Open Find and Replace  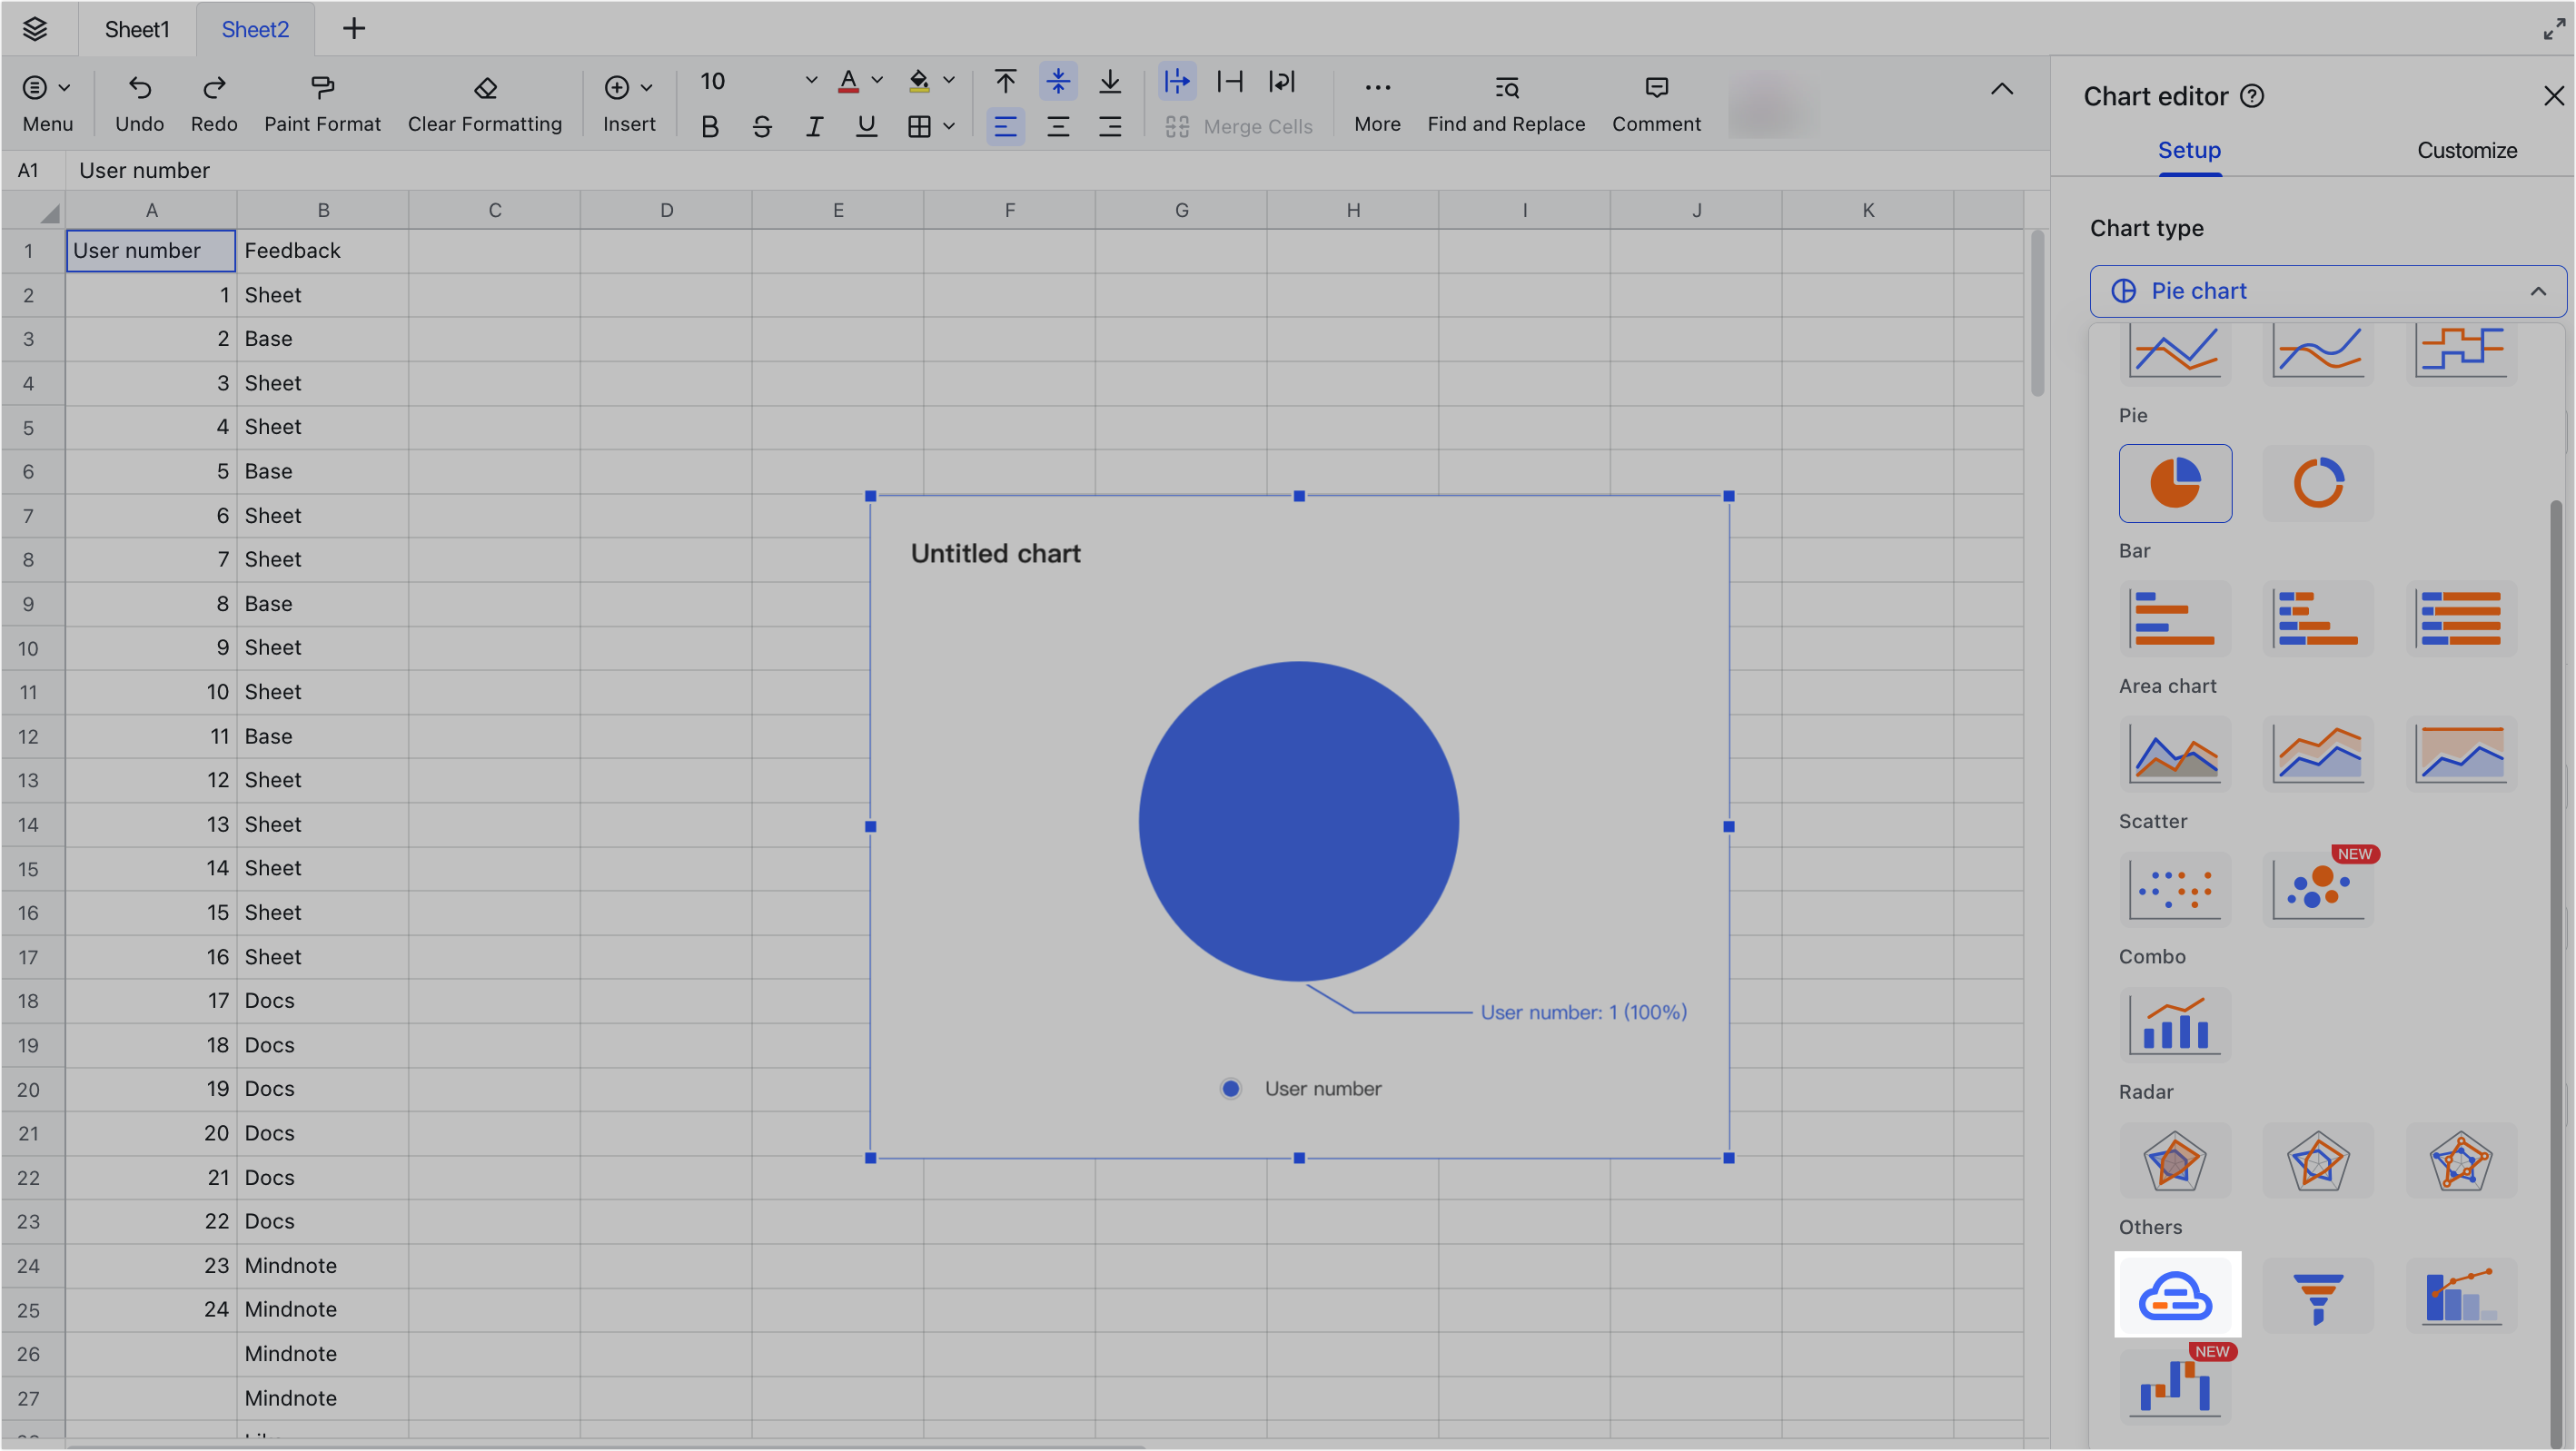tap(1506, 100)
